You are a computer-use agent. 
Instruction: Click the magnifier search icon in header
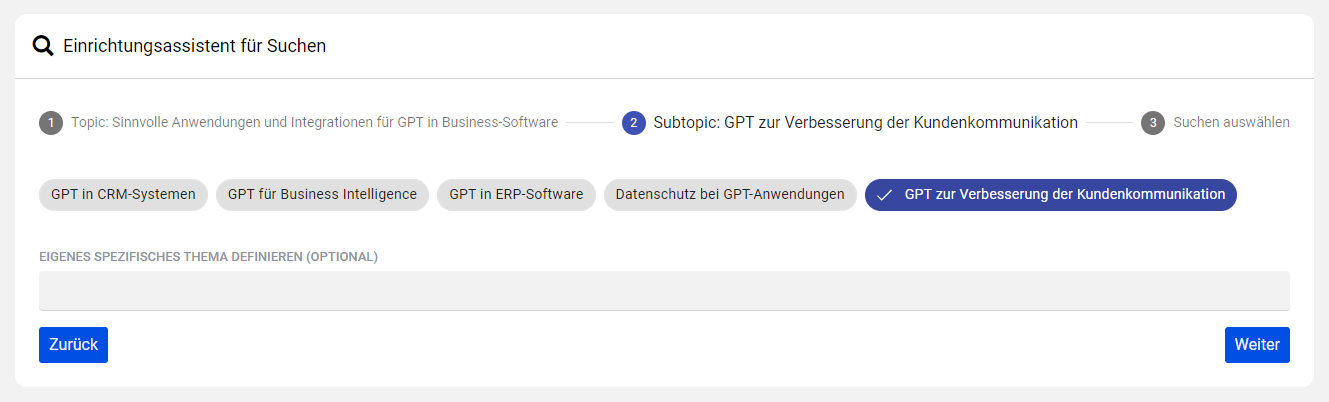click(43, 46)
